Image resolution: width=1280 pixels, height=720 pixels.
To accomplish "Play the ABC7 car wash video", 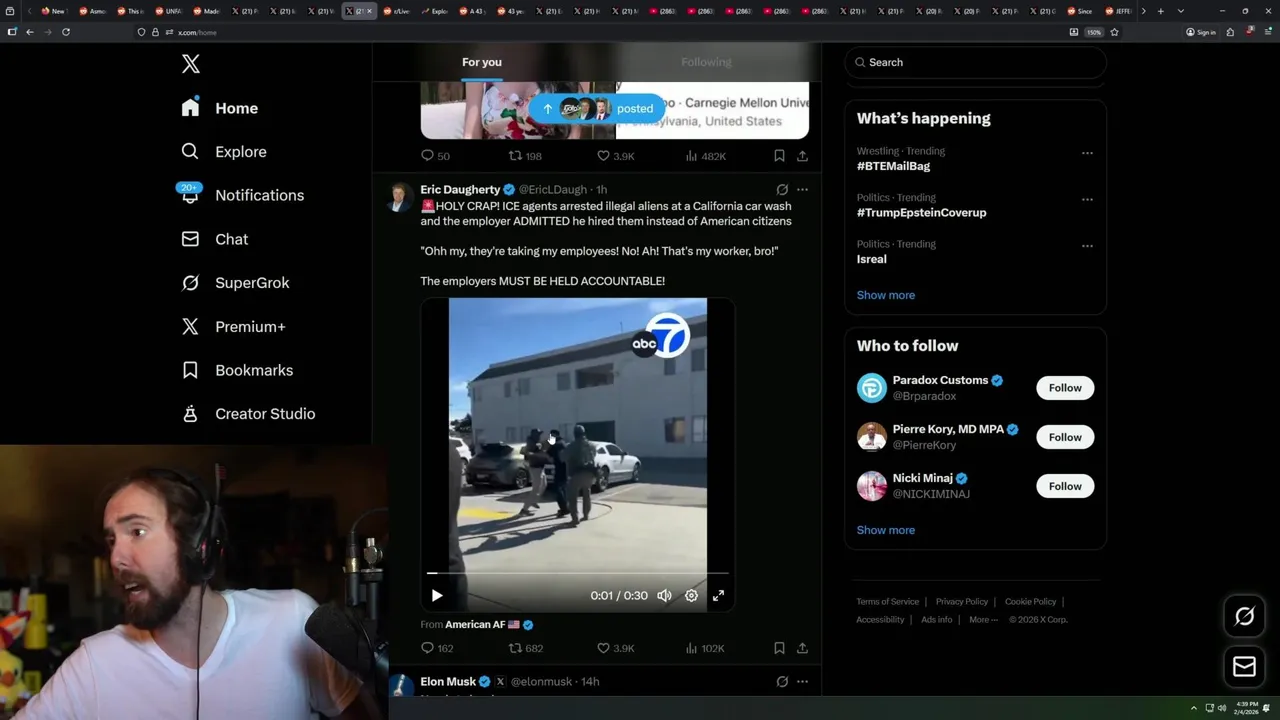I will pos(437,595).
